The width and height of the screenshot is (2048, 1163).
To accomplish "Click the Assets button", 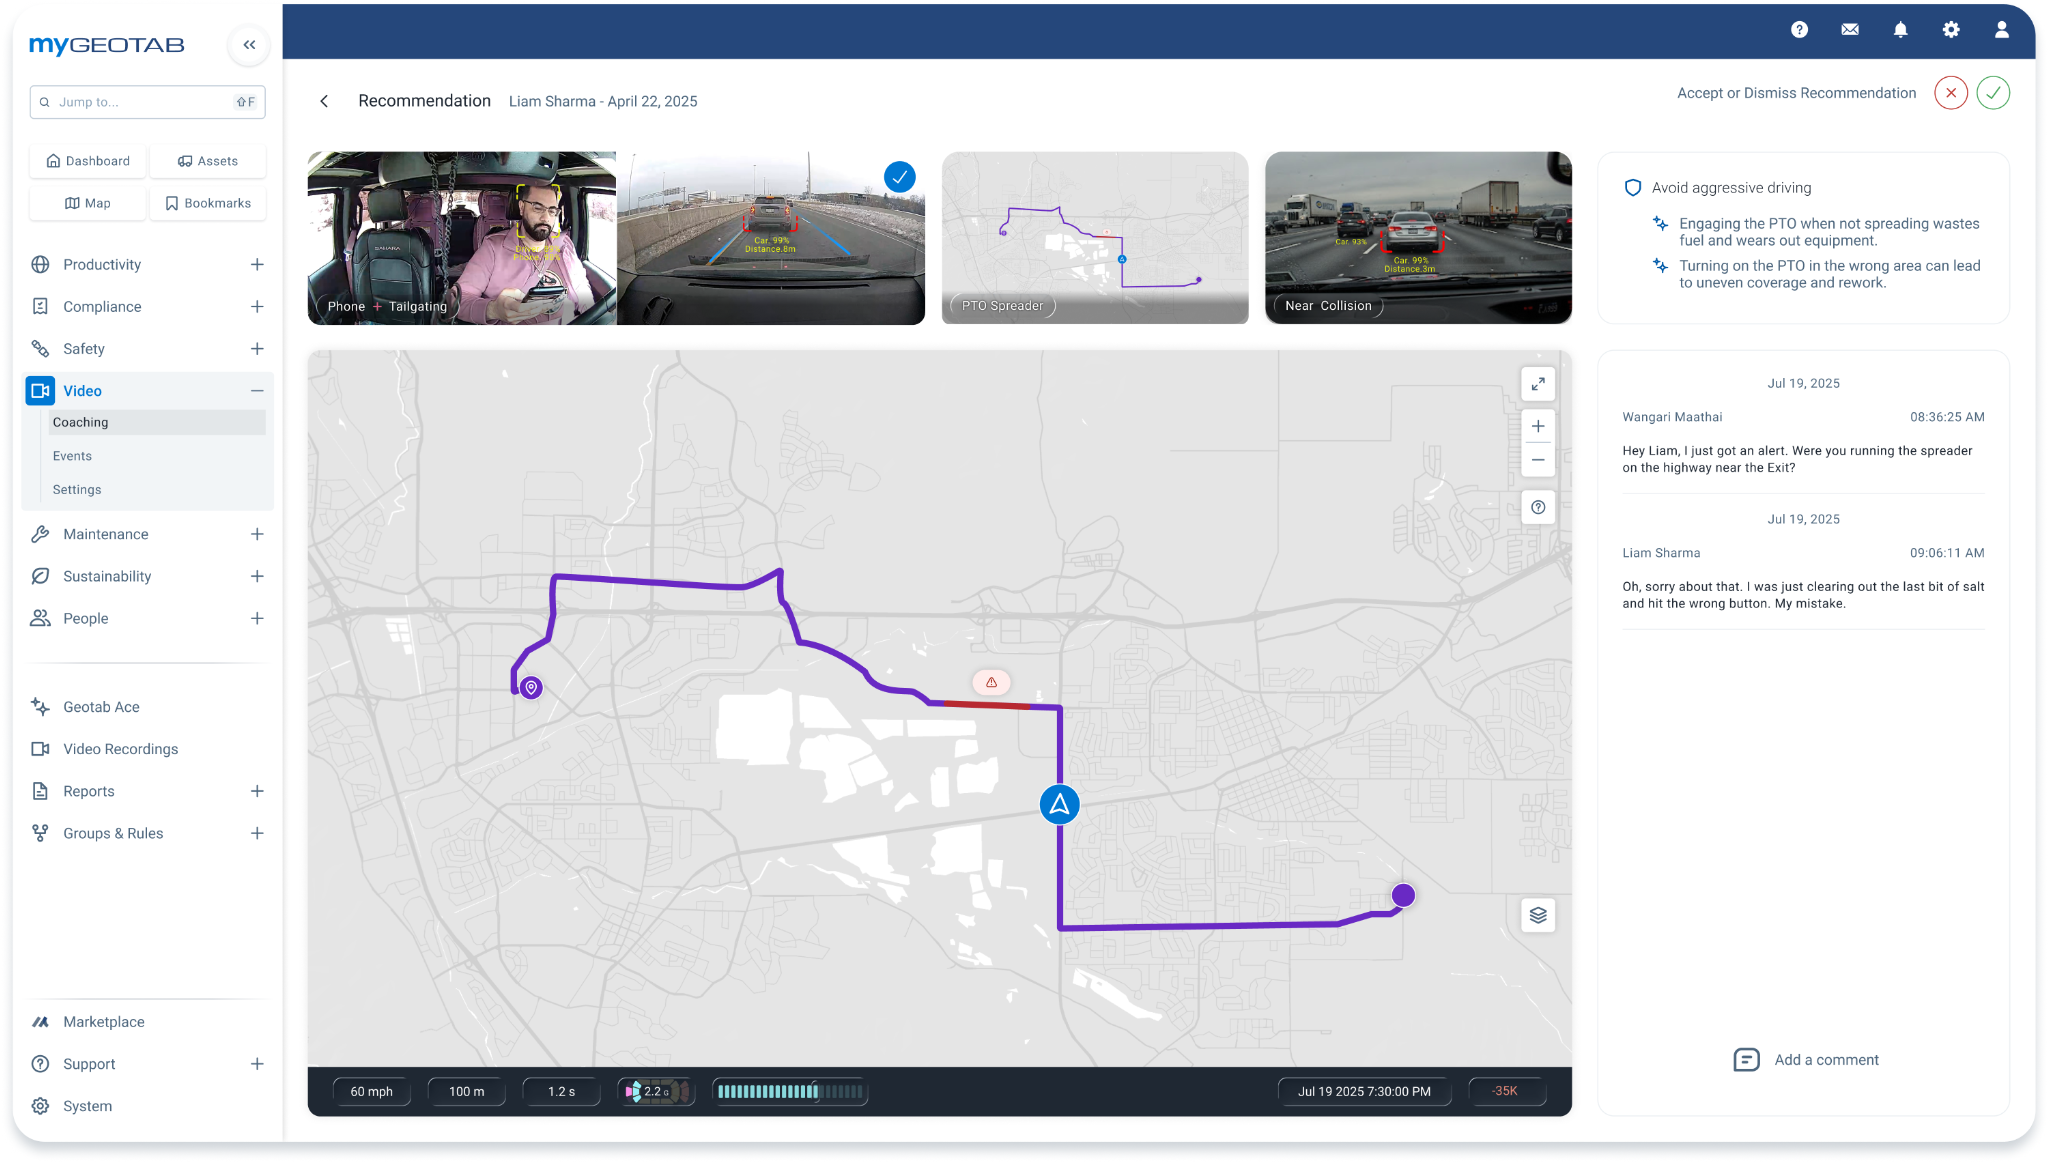I will [x=208, y=161].
